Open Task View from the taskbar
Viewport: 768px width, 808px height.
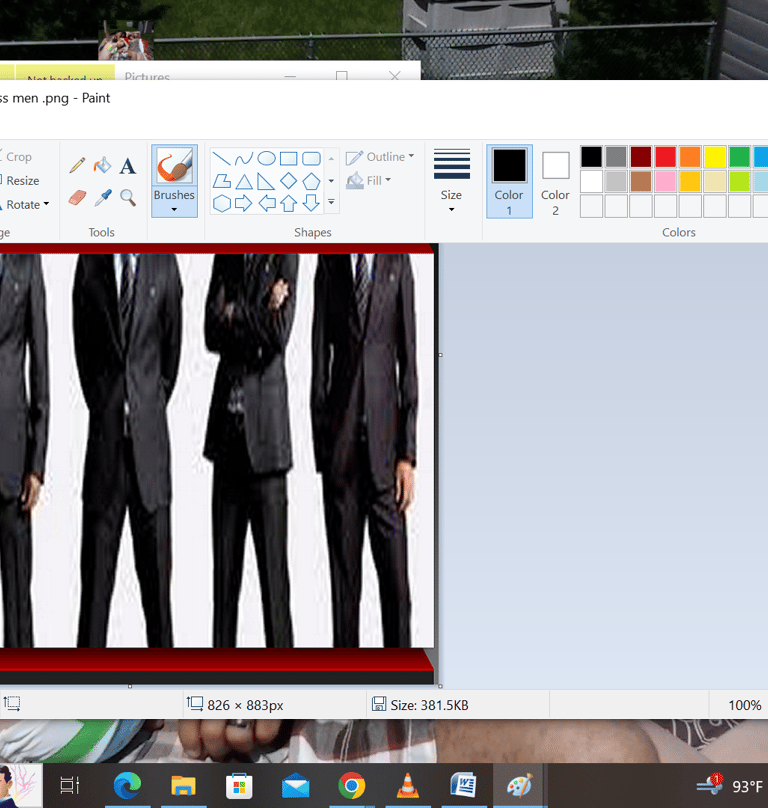pos(70,785)
